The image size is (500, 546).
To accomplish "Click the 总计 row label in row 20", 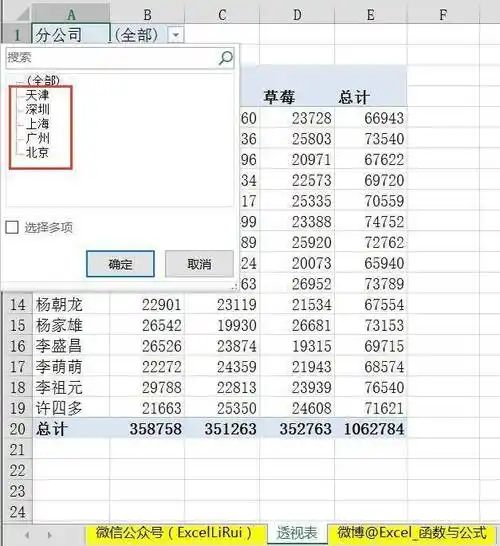I will [x=71, y=429].
